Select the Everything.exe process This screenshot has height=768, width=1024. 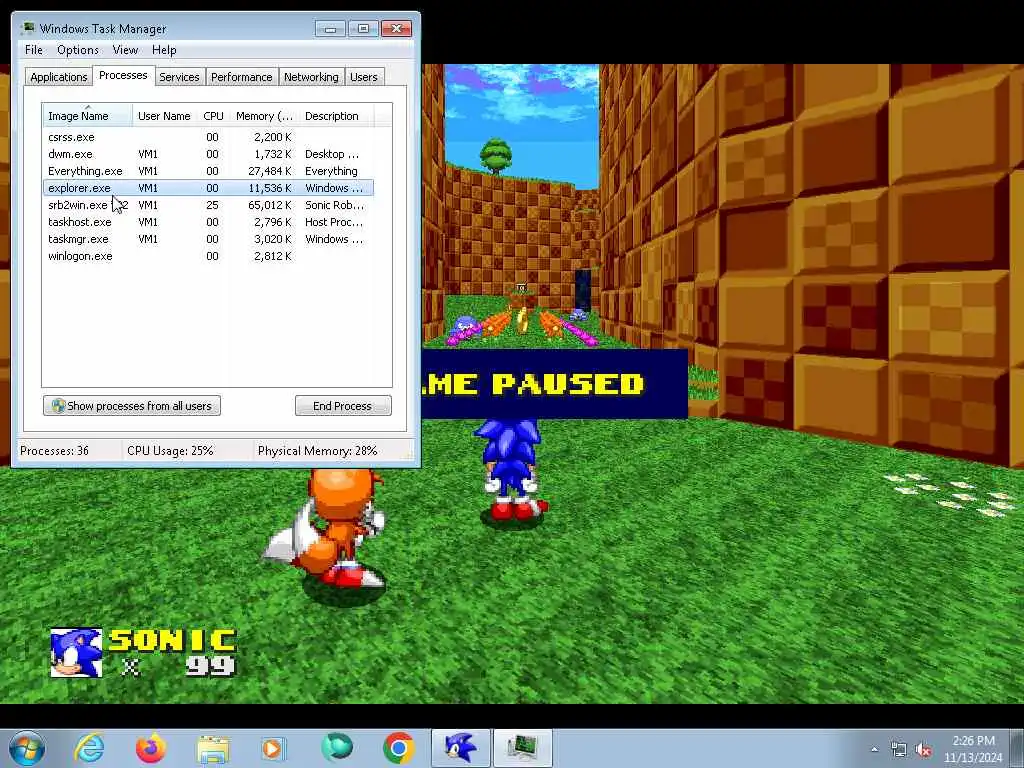tap(209, 171)
